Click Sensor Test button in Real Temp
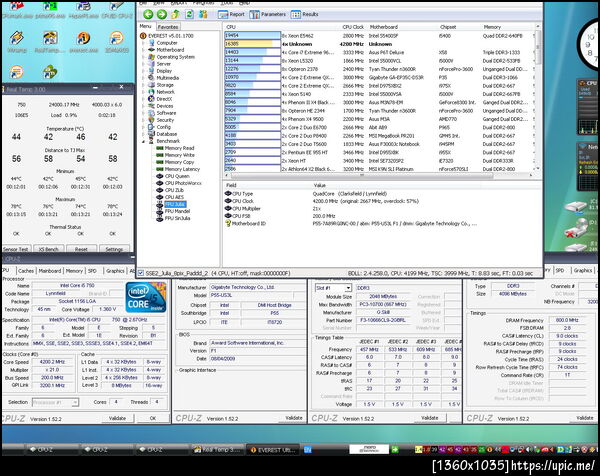Image resolution: width=600 pixels, height=476 pixels. click(x=16, y=249)
